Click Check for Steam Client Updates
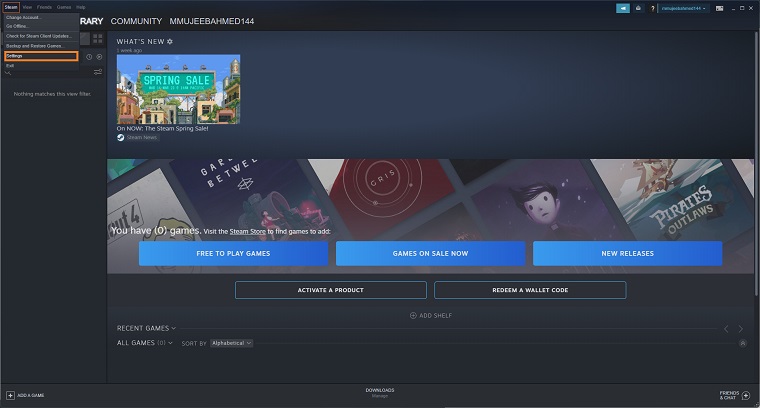Viewport: 760px width, 408px height. 41,36
